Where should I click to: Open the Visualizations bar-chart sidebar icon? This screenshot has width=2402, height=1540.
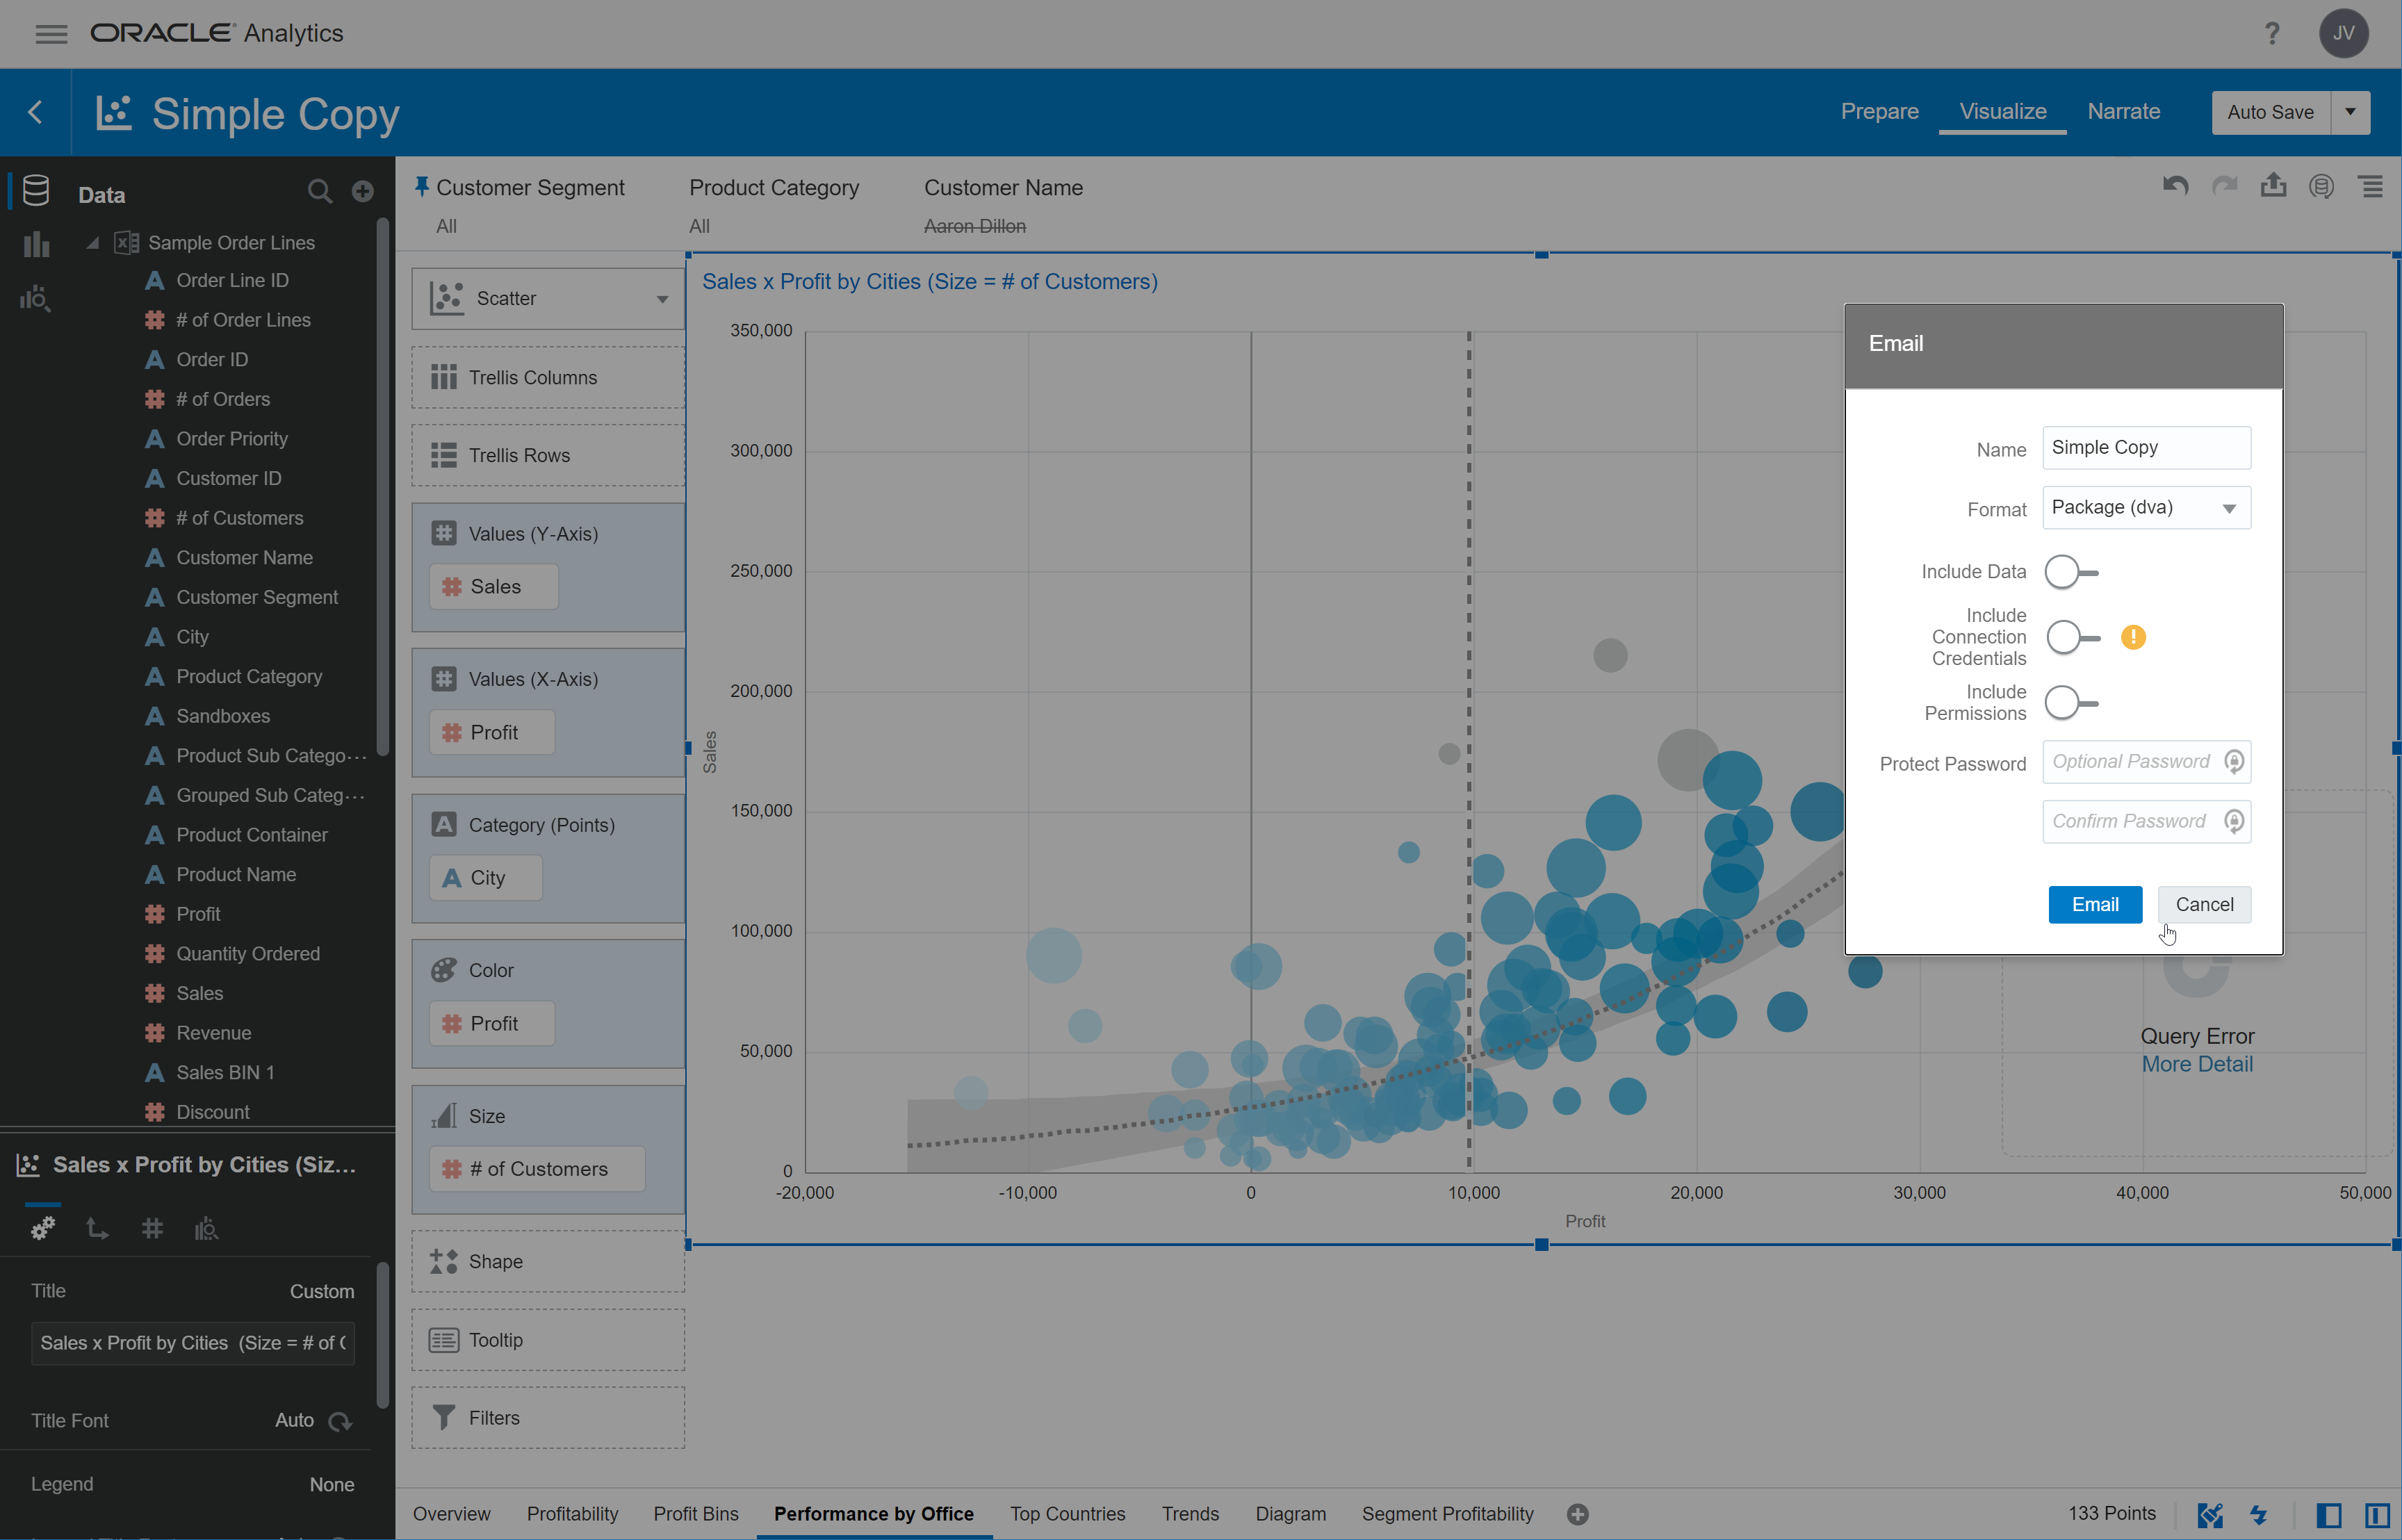pos(36,244)
